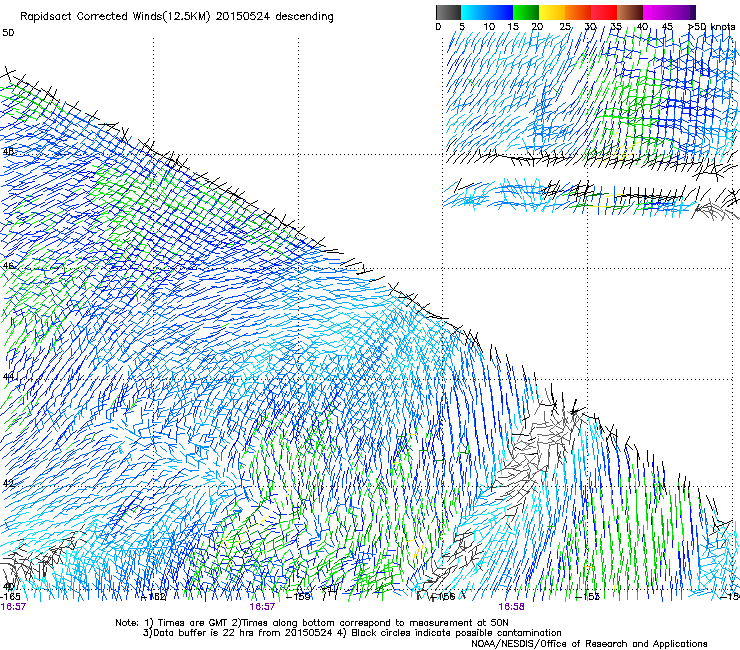740x650 pixels.
Task: Click the red 30-35 knots legend swatch
Action: coord(604,12)
